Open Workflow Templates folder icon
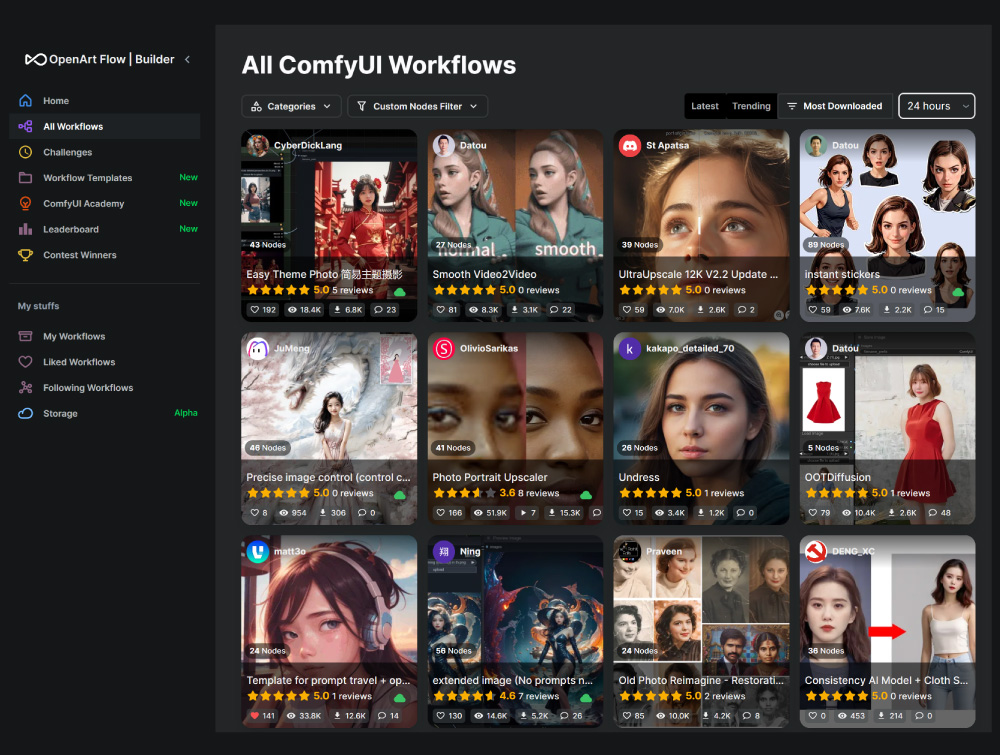The image size is (1000, 755). [26, 177]
